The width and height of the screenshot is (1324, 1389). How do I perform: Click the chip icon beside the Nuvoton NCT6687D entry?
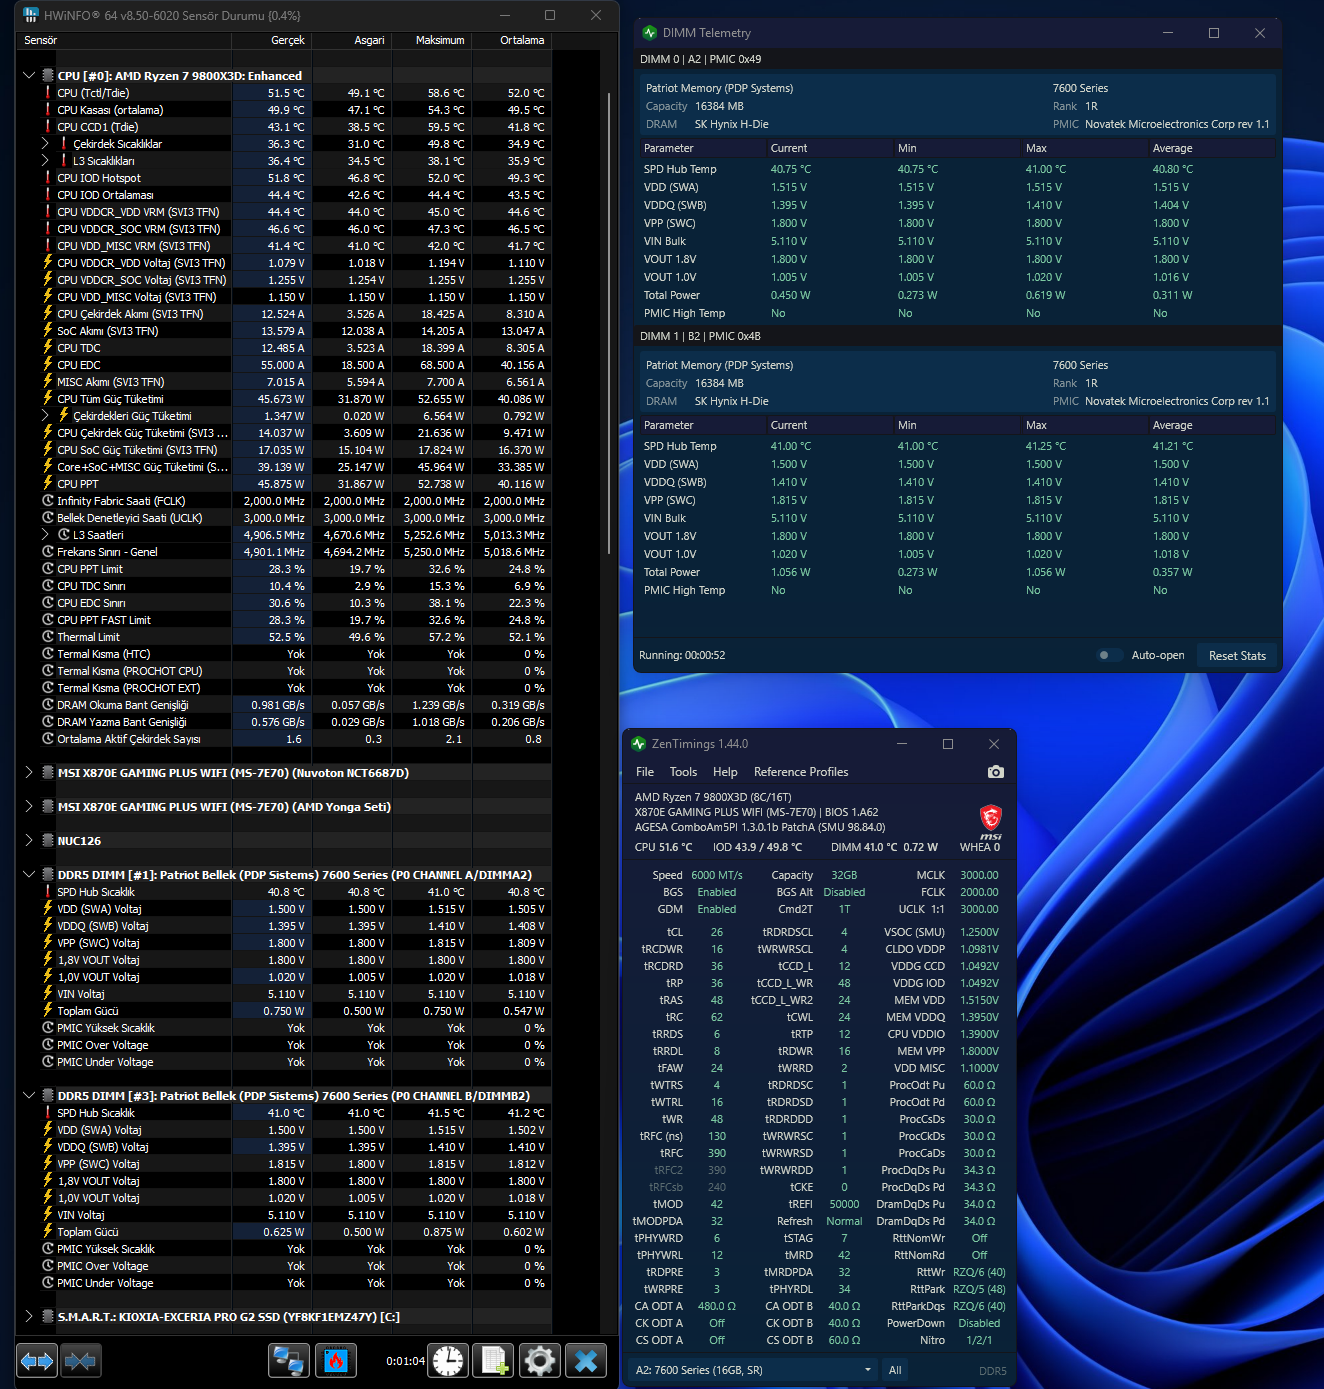(47, 773)
